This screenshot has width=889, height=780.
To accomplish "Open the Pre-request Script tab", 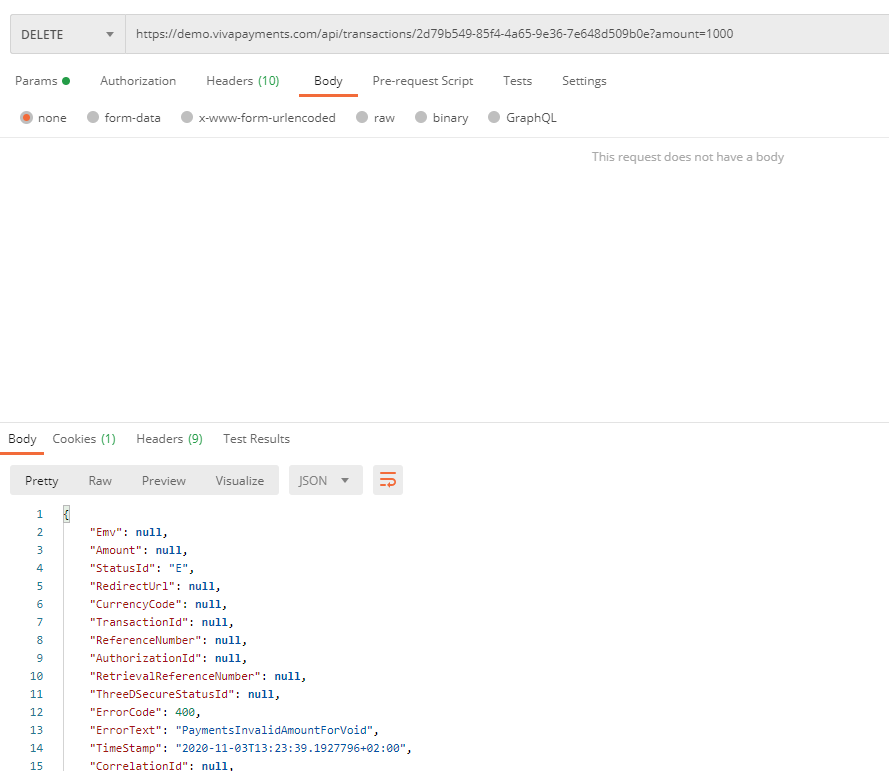I will [422, 81].
